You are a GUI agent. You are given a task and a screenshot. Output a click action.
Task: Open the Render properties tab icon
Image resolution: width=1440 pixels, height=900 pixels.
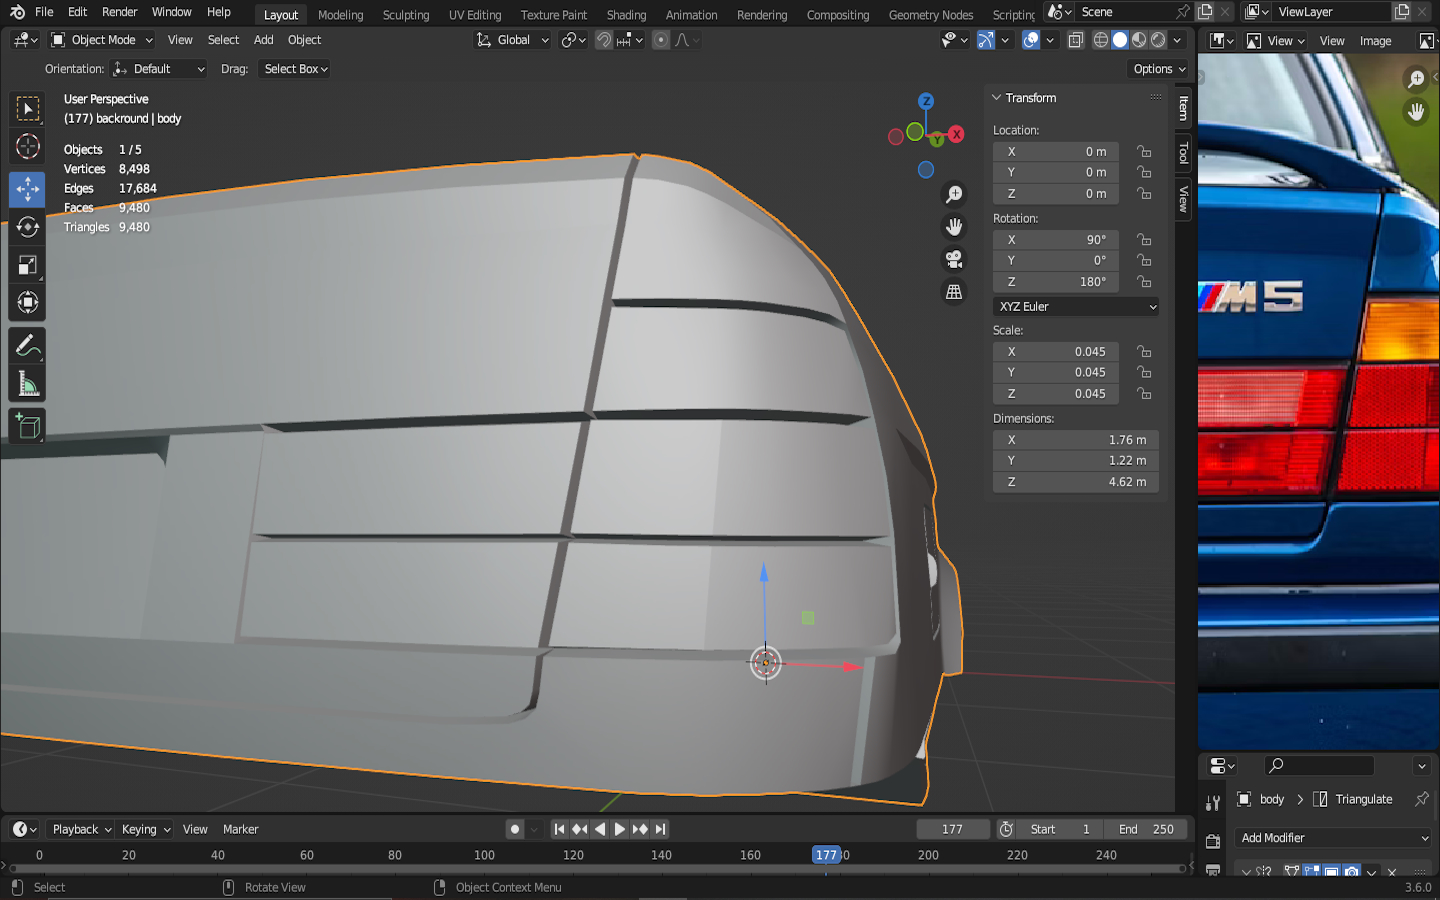[x=1213, y=841]
